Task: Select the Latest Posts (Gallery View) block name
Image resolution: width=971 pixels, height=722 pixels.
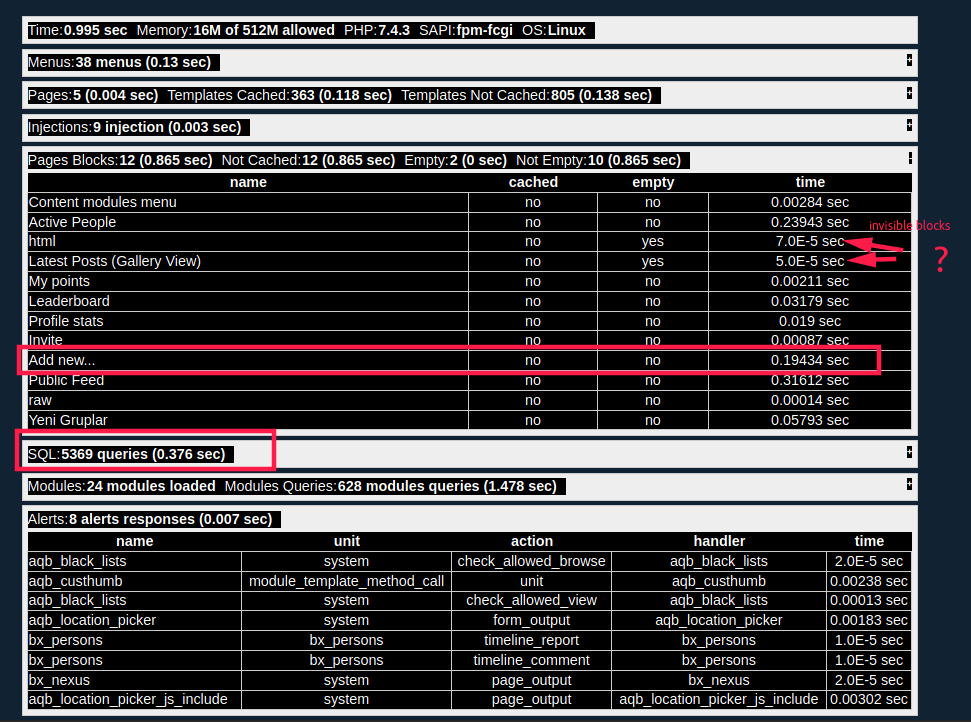Action: [114, 261]
